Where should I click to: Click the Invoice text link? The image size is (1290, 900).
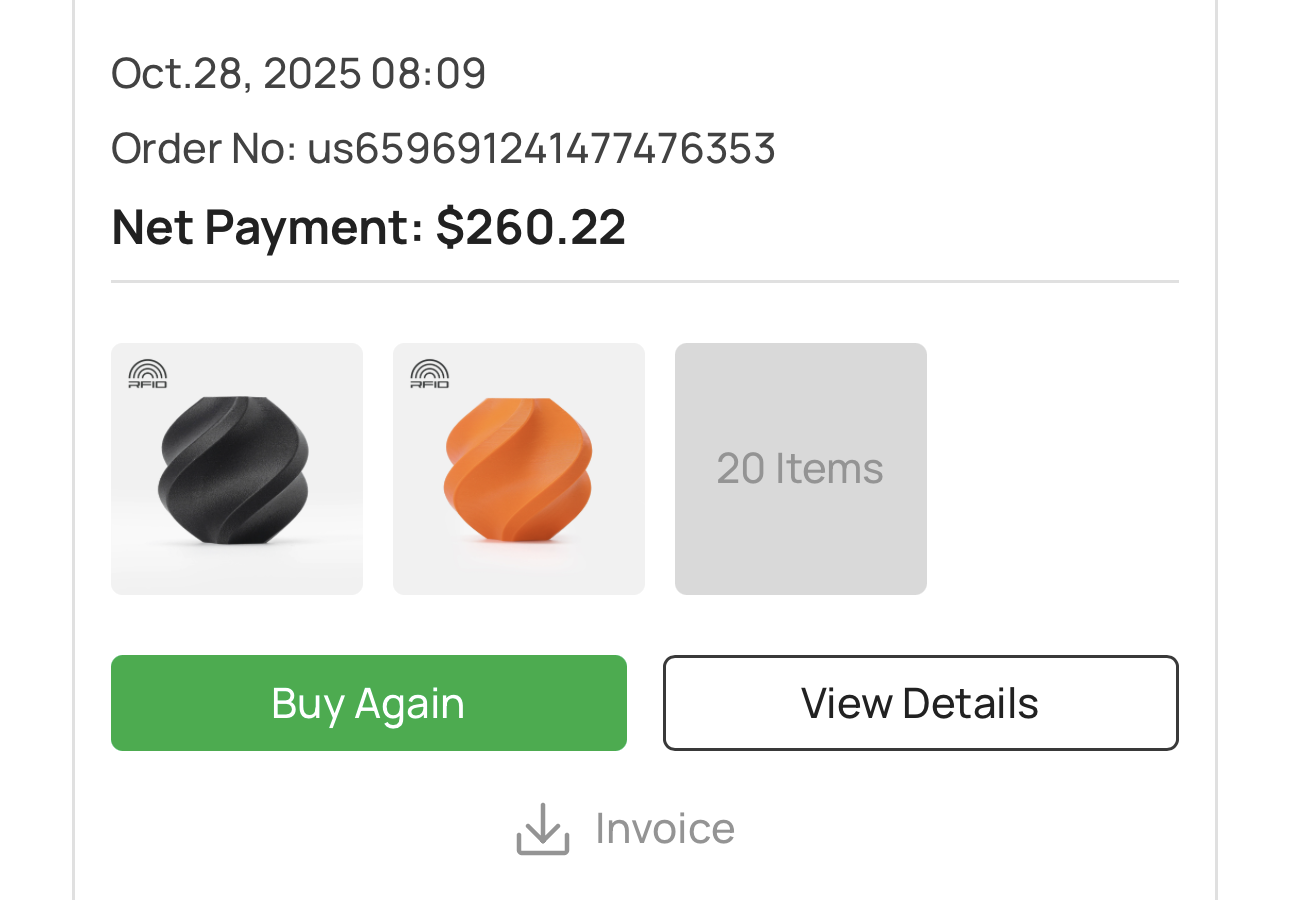[664, 829]
